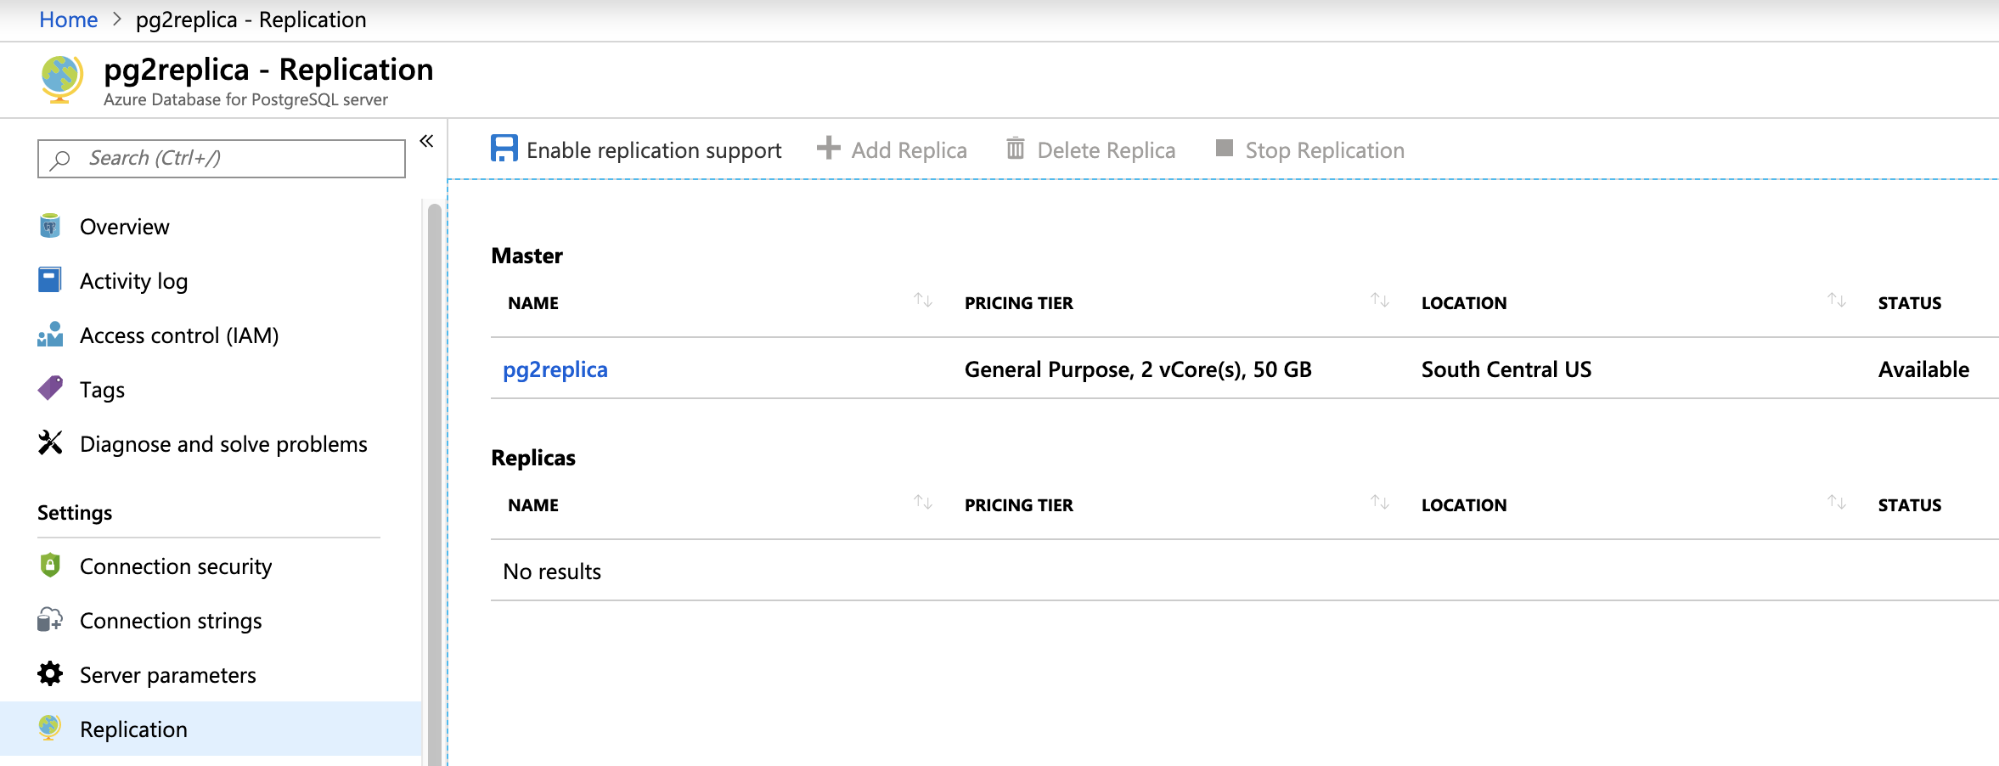Click the purple Tags icon

pos(50,388)
